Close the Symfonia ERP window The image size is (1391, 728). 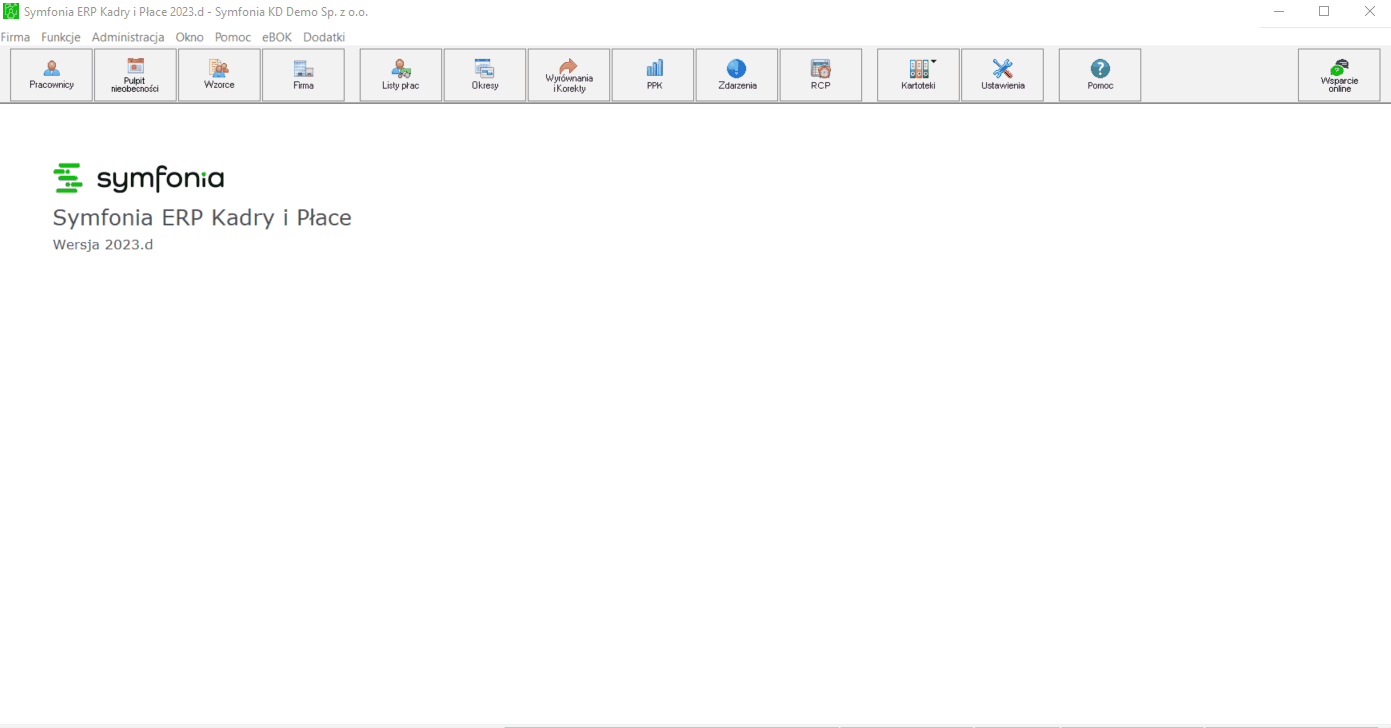(1369, 11)
